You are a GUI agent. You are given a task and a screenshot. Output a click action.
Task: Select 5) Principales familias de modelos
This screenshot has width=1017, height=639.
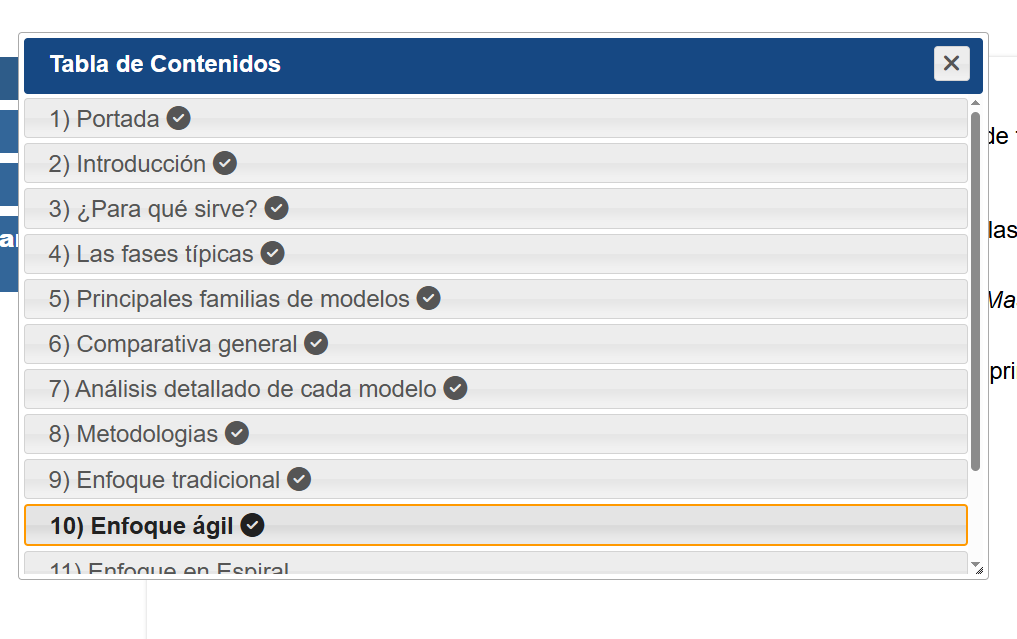click(x=496, y=298)
